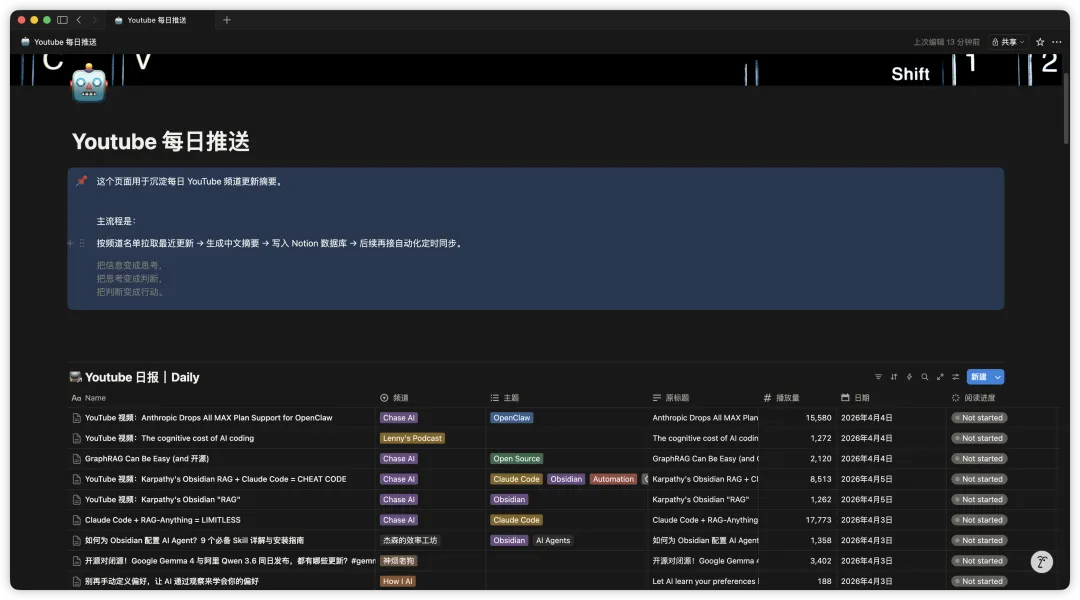Click the page title Youtube 每日推送

pos(160,141)
